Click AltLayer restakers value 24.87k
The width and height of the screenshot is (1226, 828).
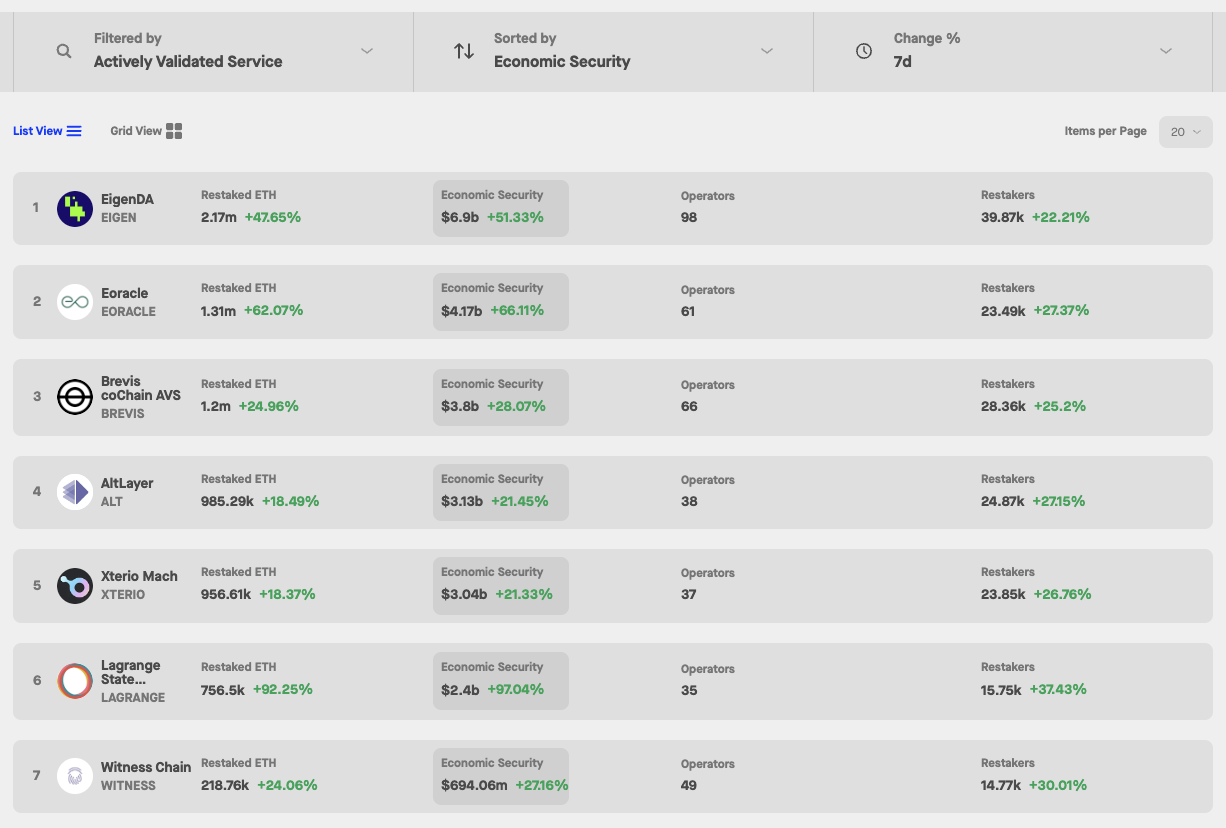(1003, 501)
